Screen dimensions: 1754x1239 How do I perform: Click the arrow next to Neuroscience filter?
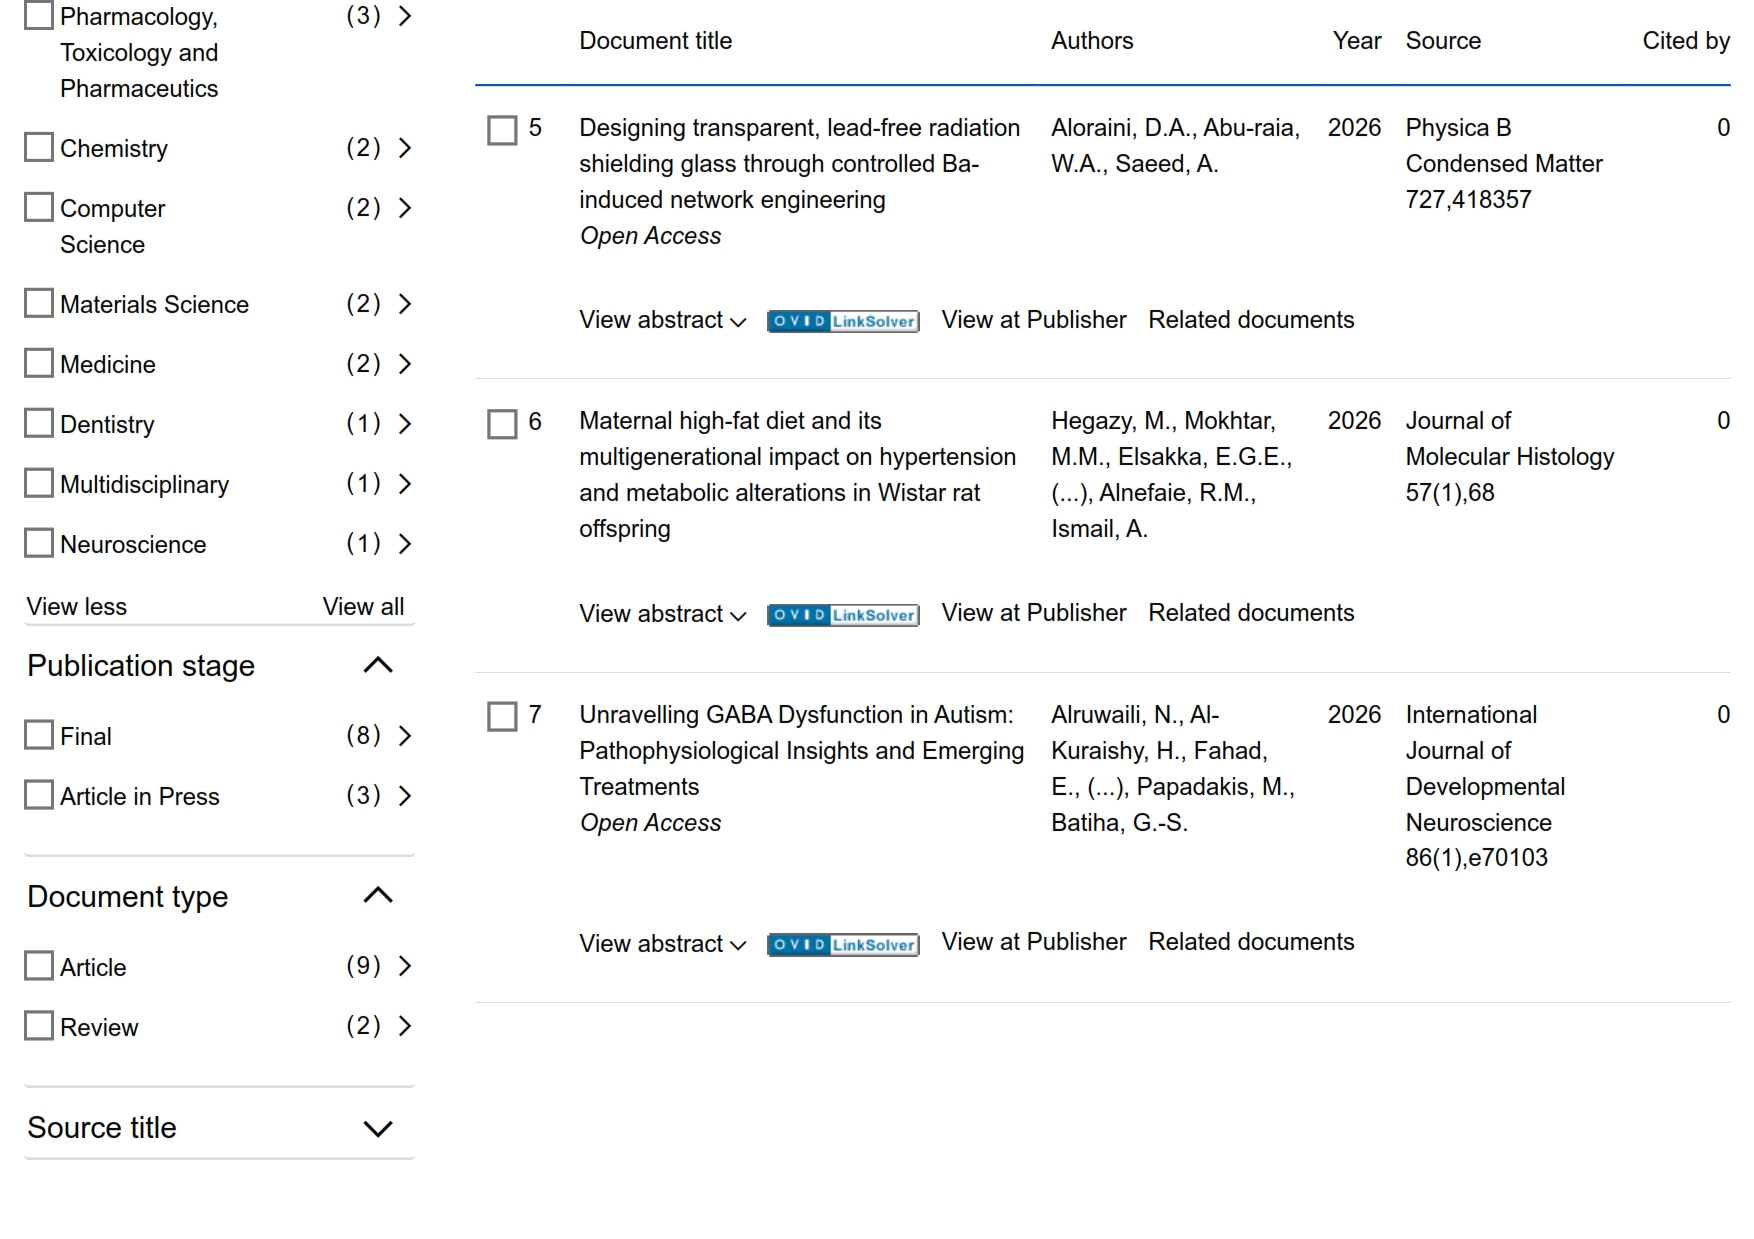click(405, 544)
